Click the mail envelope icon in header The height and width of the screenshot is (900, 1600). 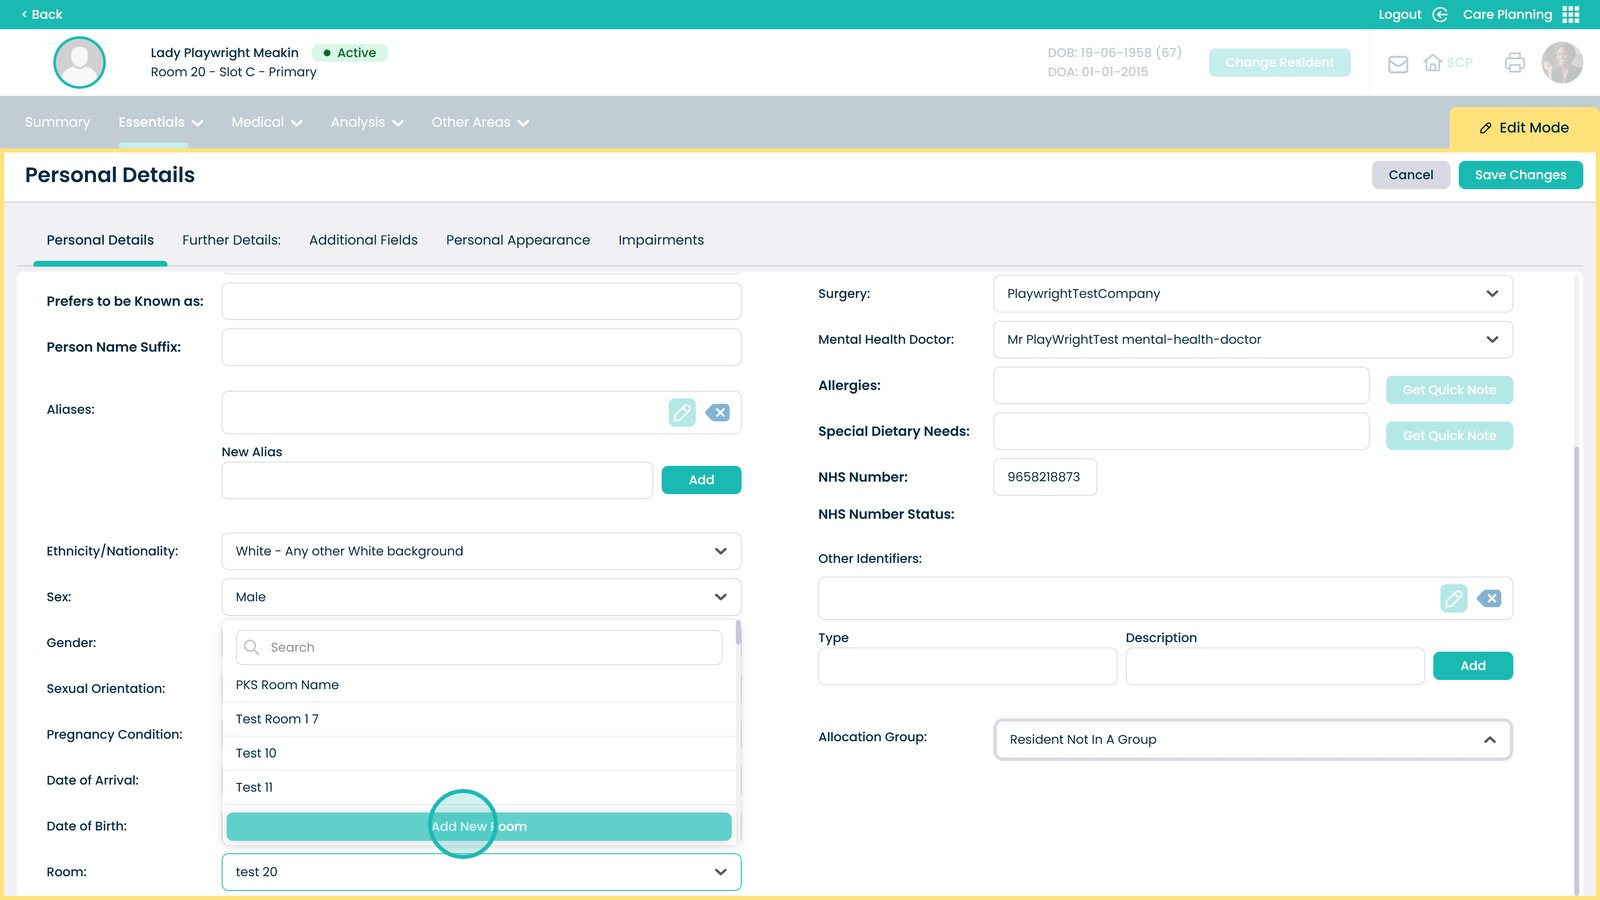click(1398, 64)
